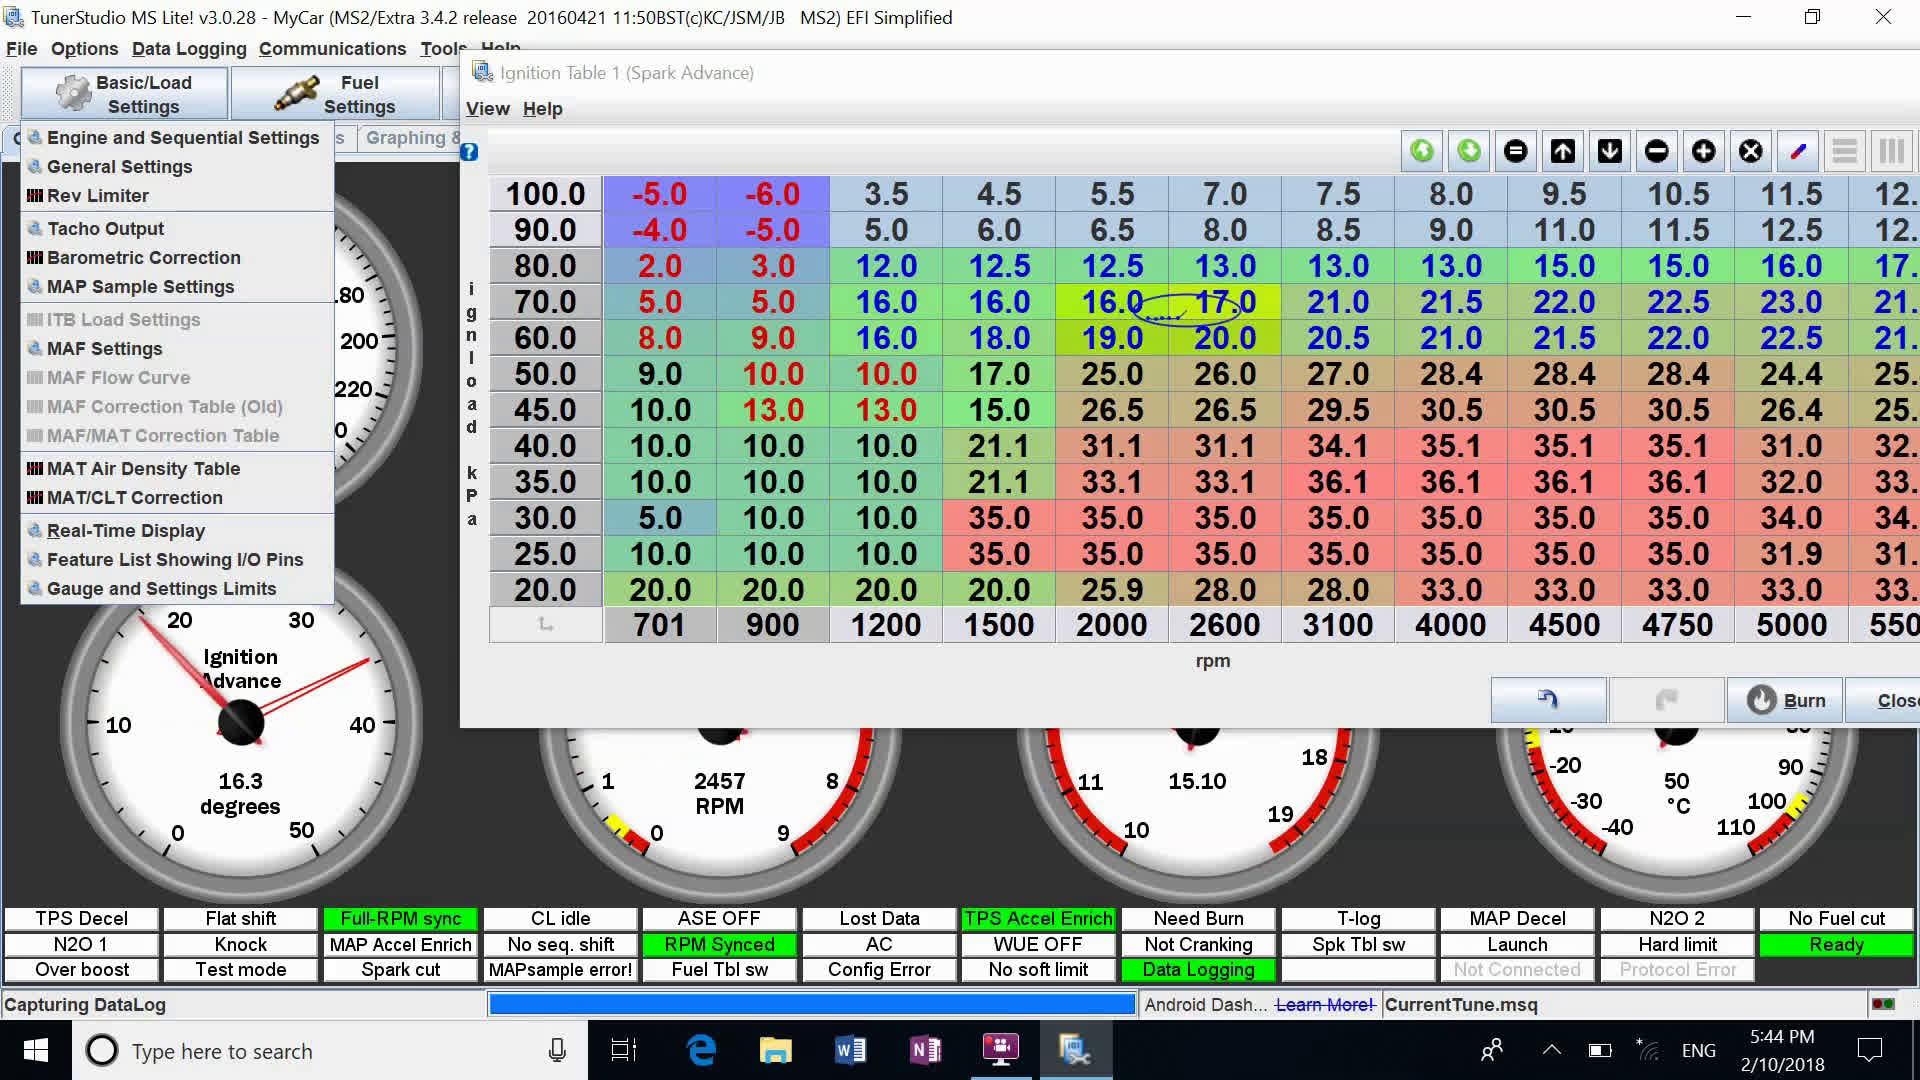Select MAT Air Density Table from the menu
This screenshot has height=1080, width=1920.
[143, 468]
